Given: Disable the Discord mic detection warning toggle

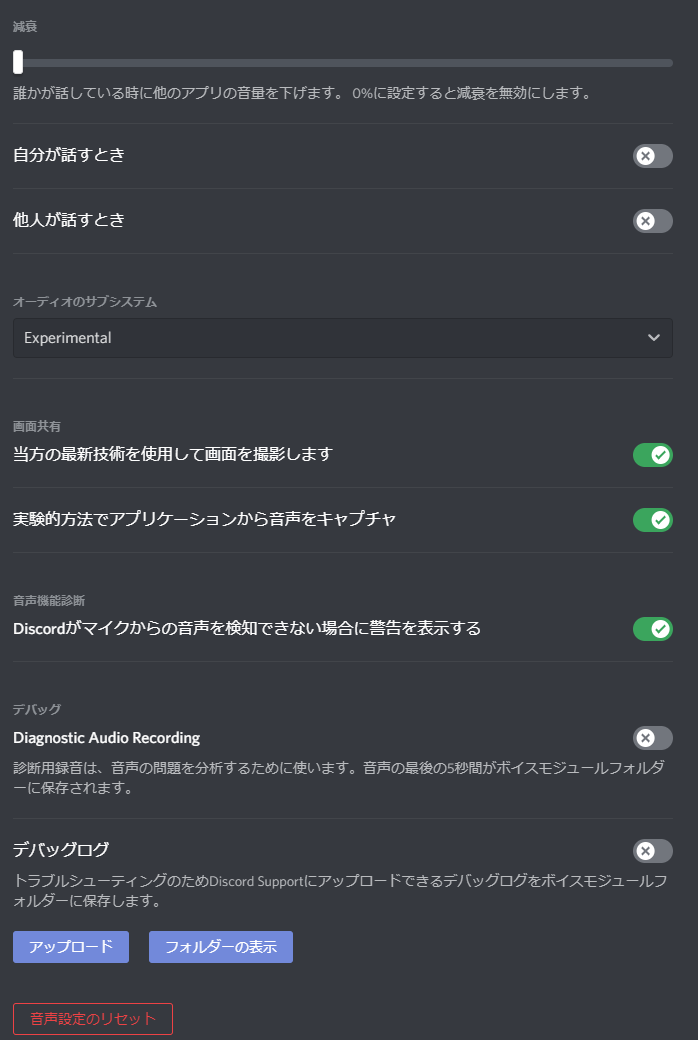Looking at the screenshot, I should [652, 629].
